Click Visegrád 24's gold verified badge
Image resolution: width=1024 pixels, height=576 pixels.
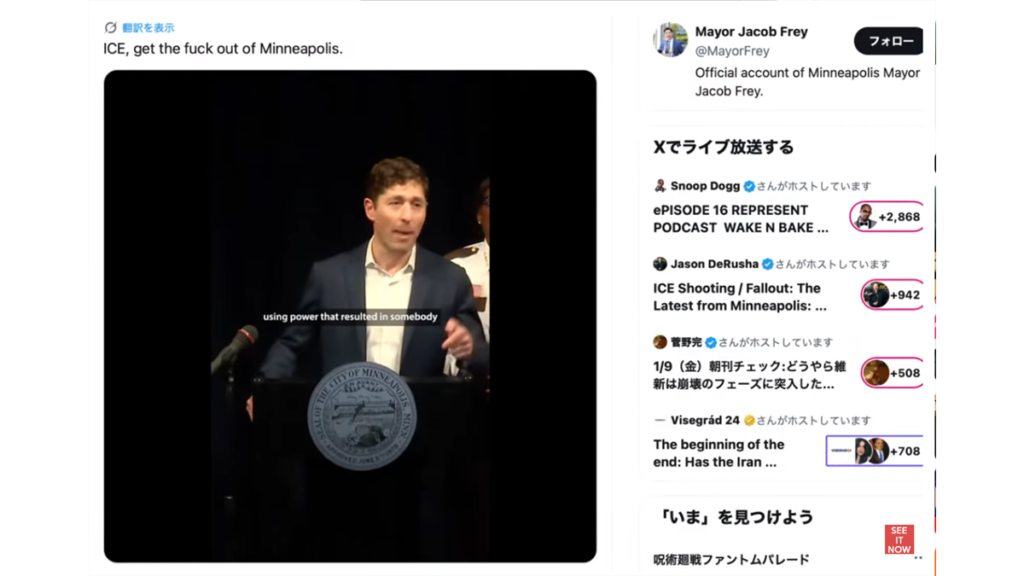tap(749, 421)
